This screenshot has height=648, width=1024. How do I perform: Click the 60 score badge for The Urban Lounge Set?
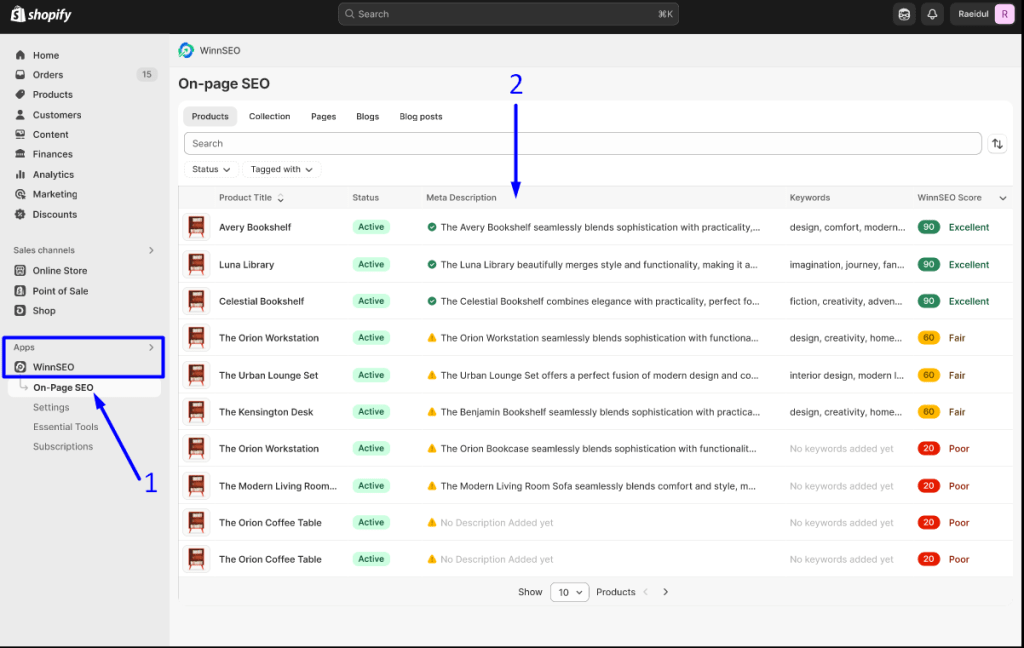click(x=929, y=375)
